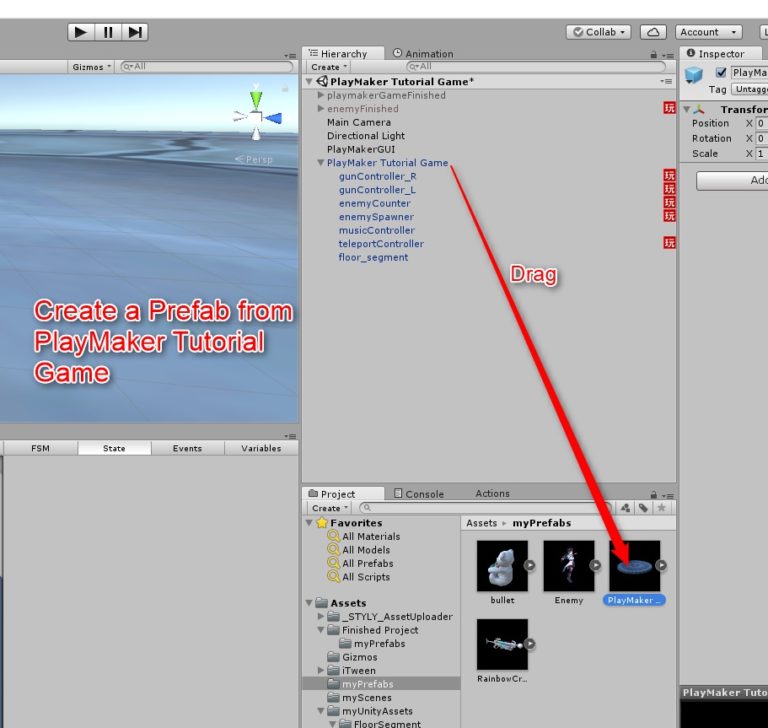768x728 pixels.
Task: Toggle the GameObject active checkbox in Inspector
Action: click(720, 73)
